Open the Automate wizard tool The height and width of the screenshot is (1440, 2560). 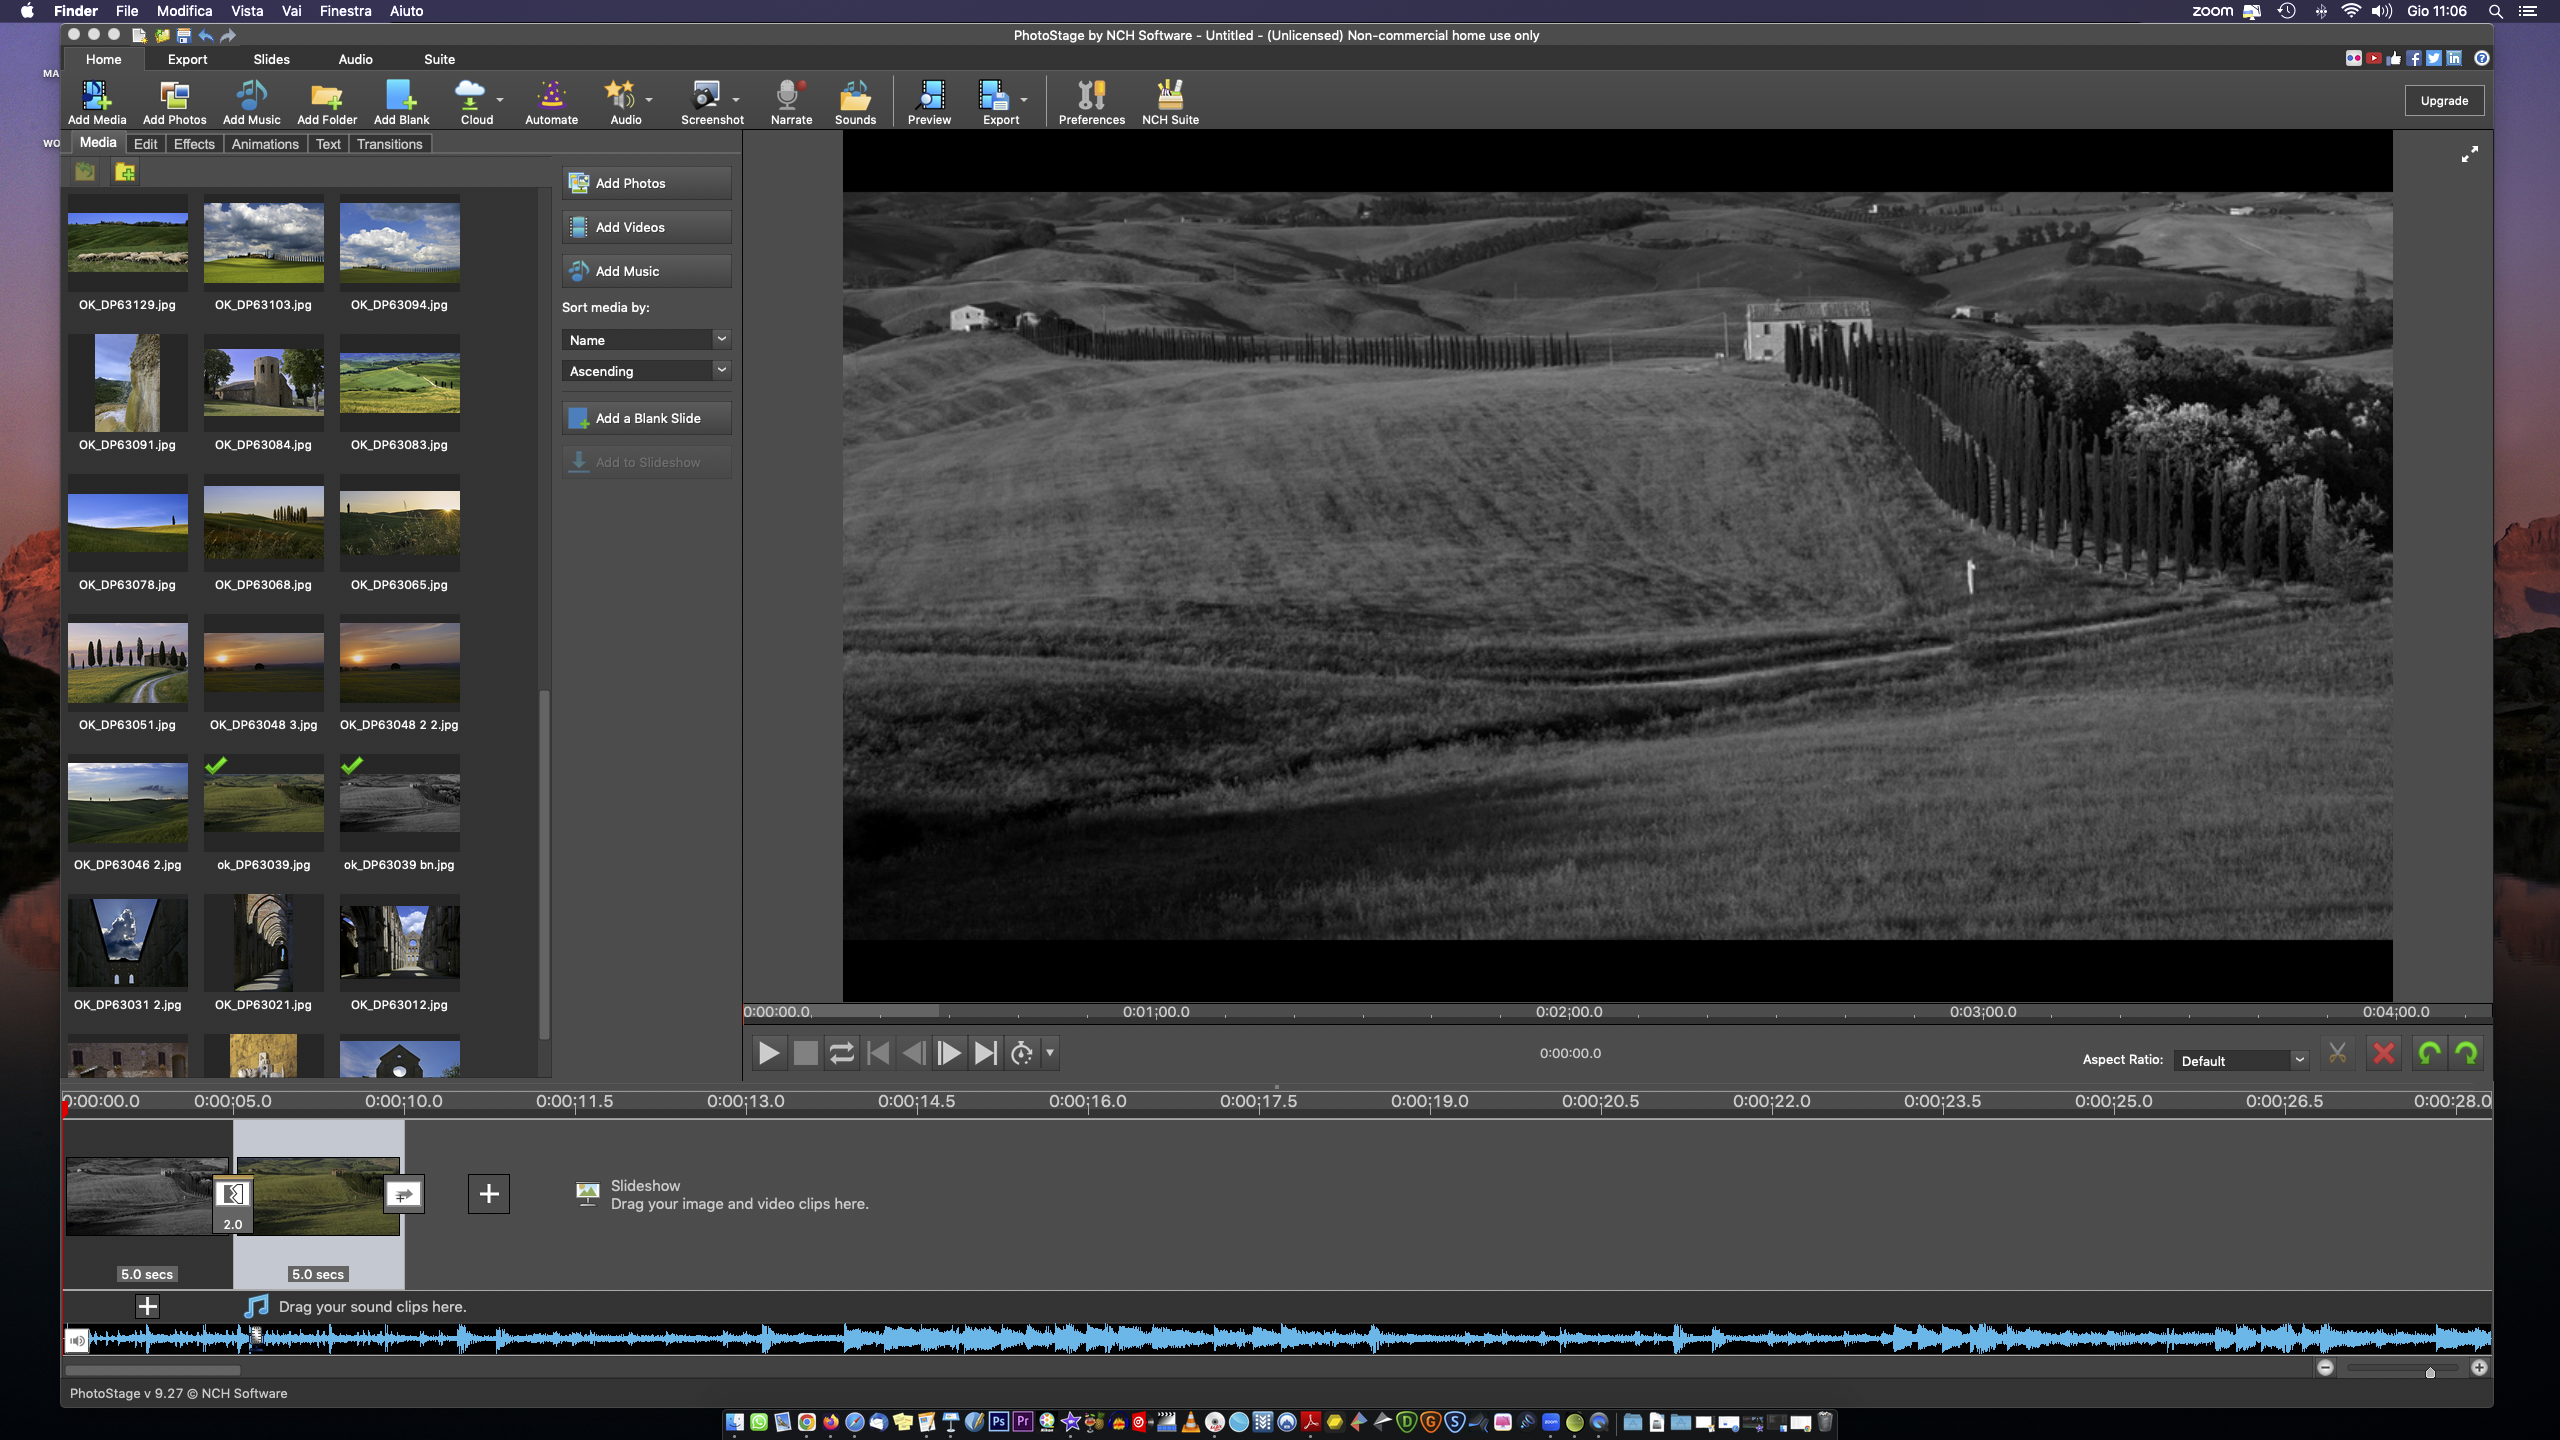(551, 101)
